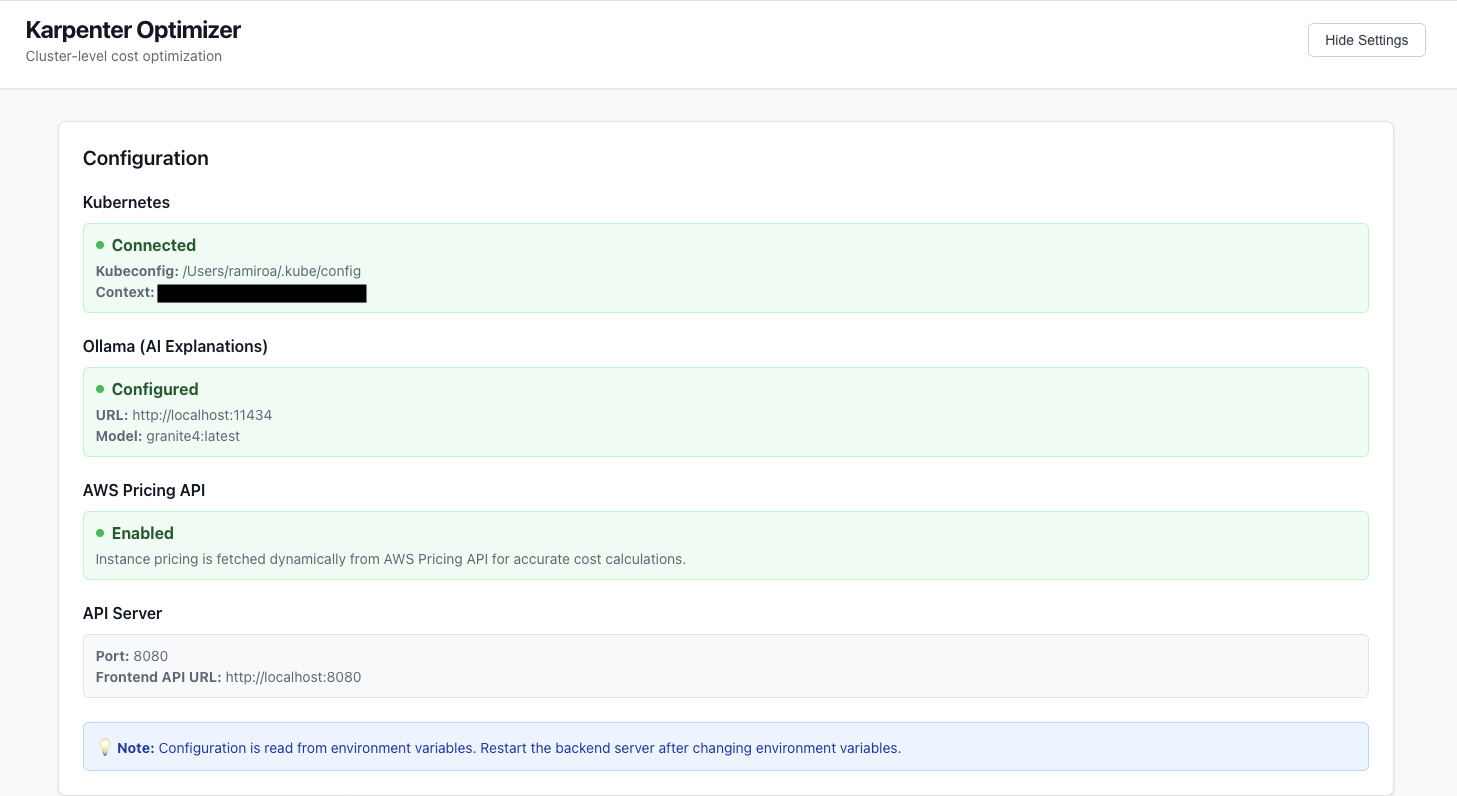Click the Configuration heading

coord(146,158)
